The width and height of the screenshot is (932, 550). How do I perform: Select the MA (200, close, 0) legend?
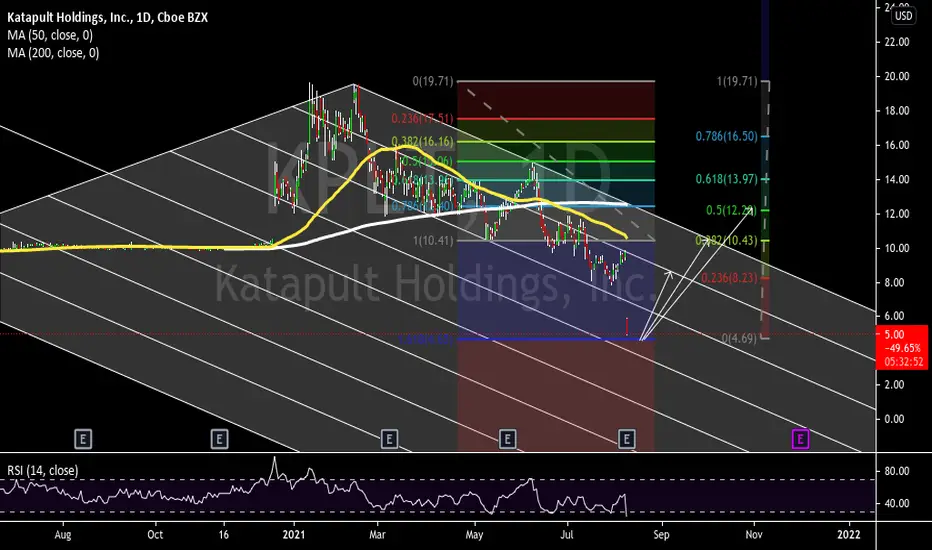pos(53,53)
